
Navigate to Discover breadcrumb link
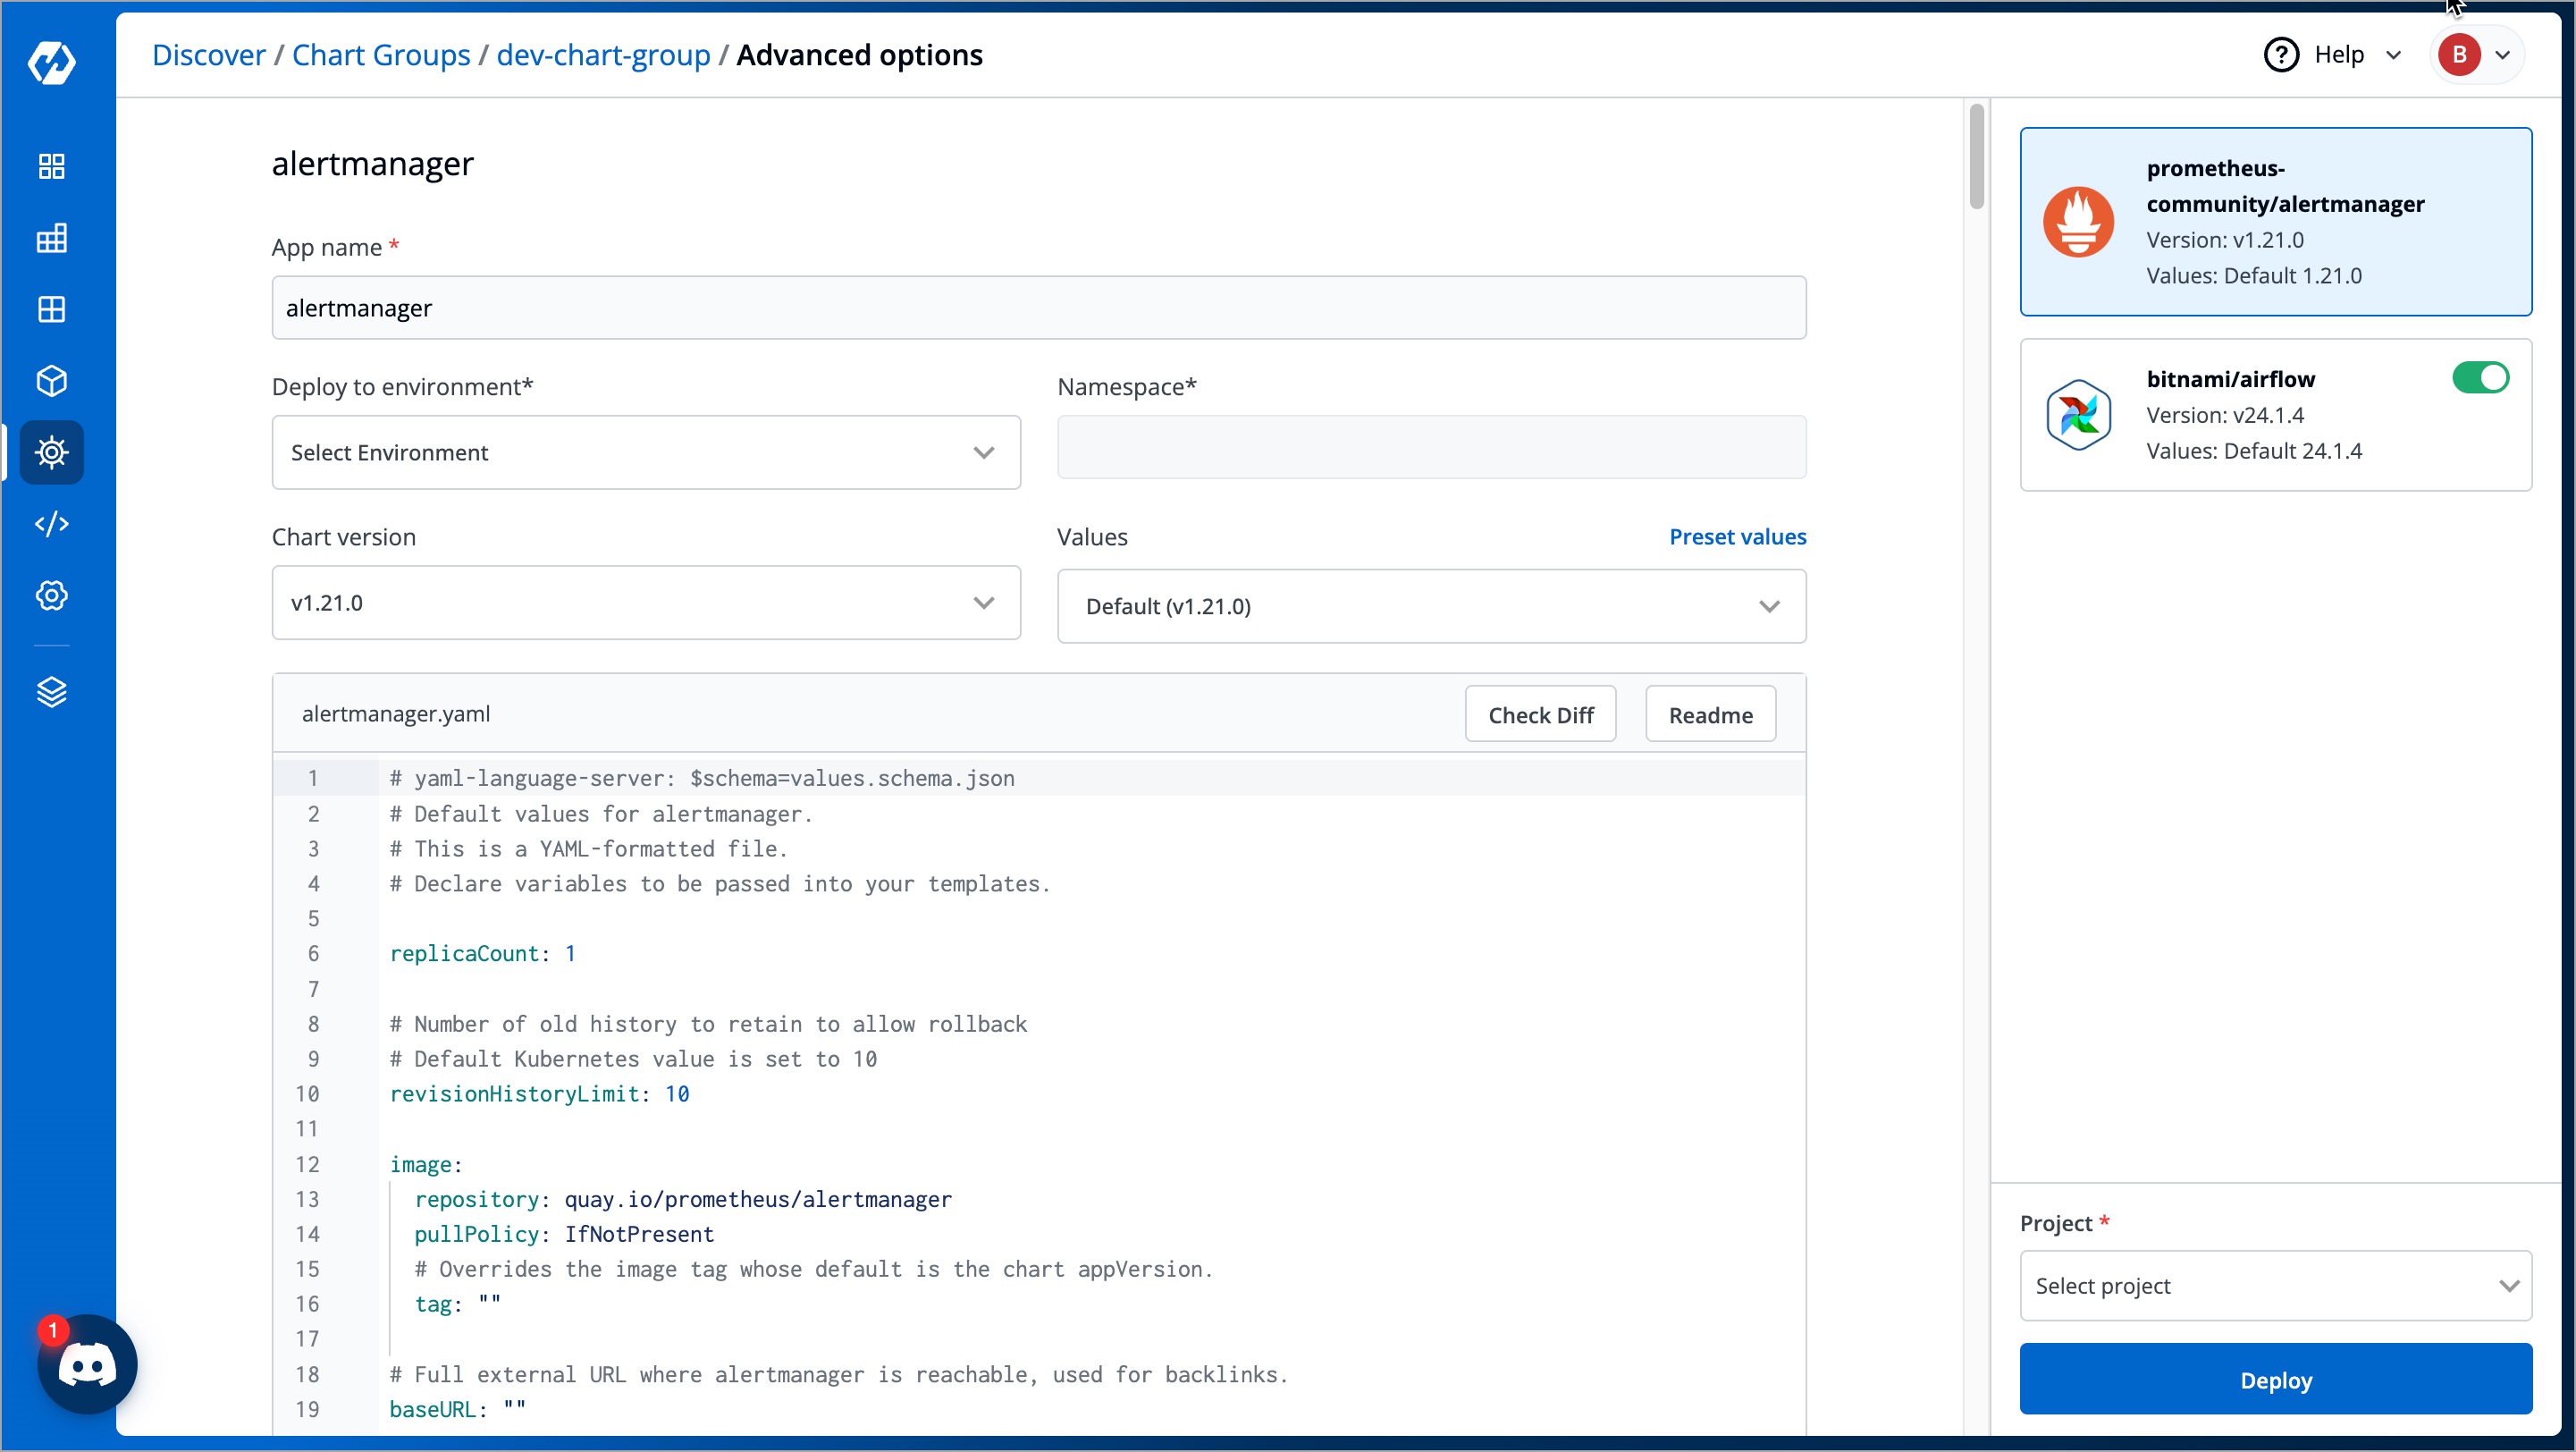click(208, 55)
